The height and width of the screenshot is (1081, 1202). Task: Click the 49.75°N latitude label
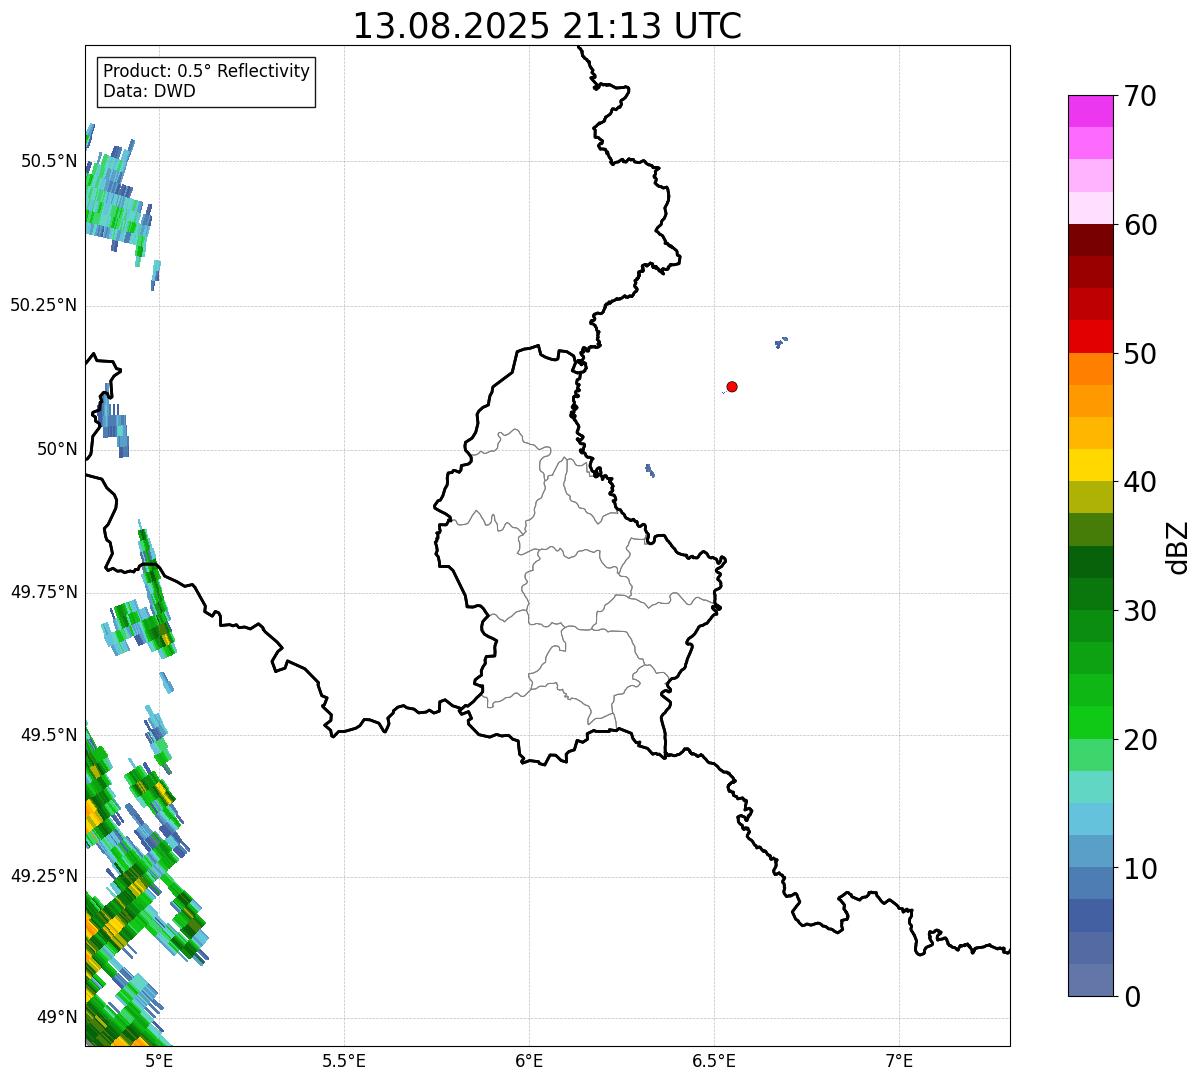[44, 592]
